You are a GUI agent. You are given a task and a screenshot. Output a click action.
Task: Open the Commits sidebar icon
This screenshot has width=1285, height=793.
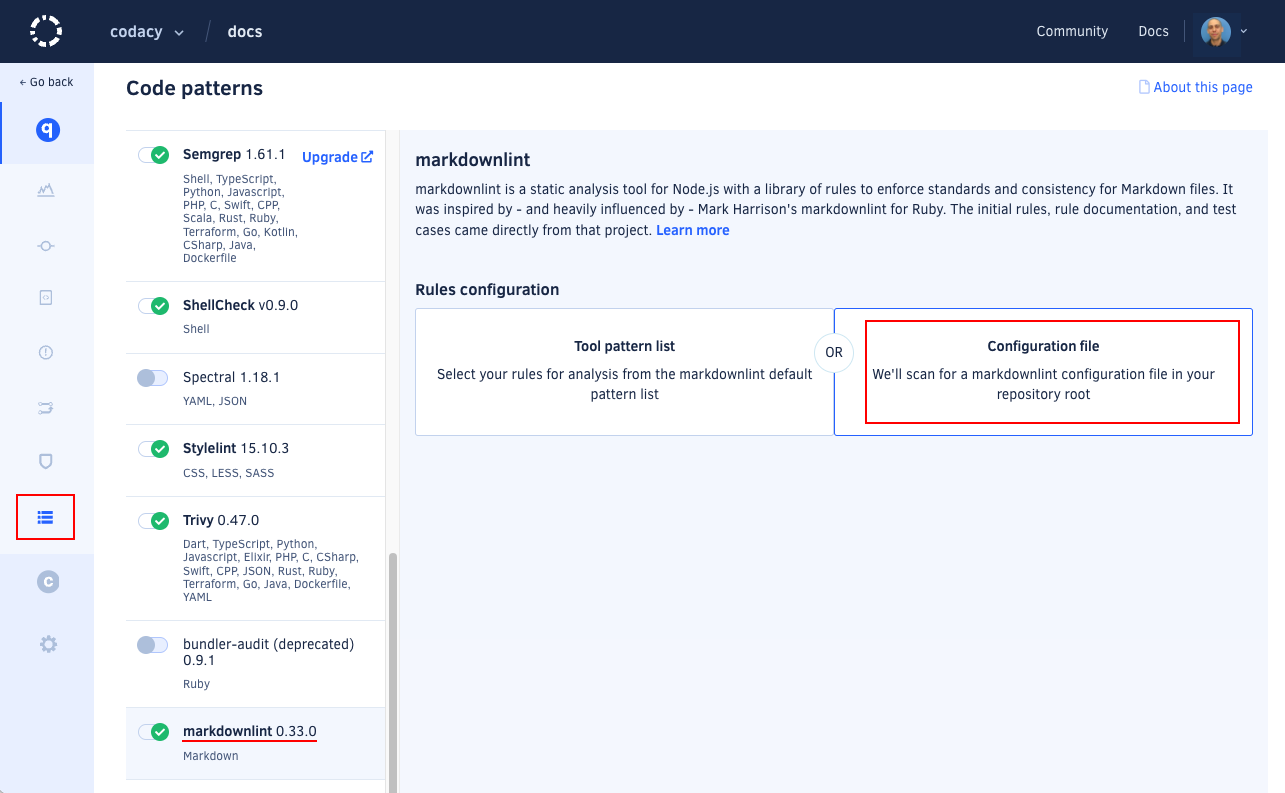46,246
